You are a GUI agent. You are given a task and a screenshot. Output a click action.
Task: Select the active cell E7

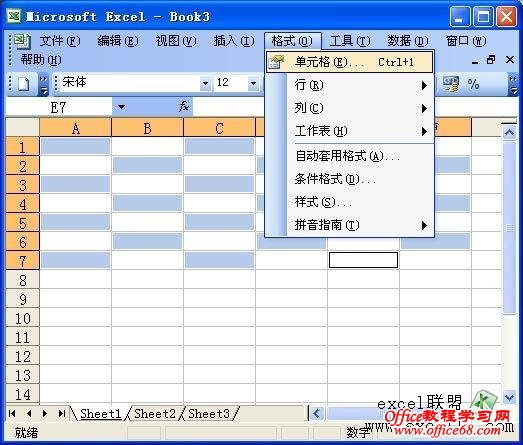363,260
